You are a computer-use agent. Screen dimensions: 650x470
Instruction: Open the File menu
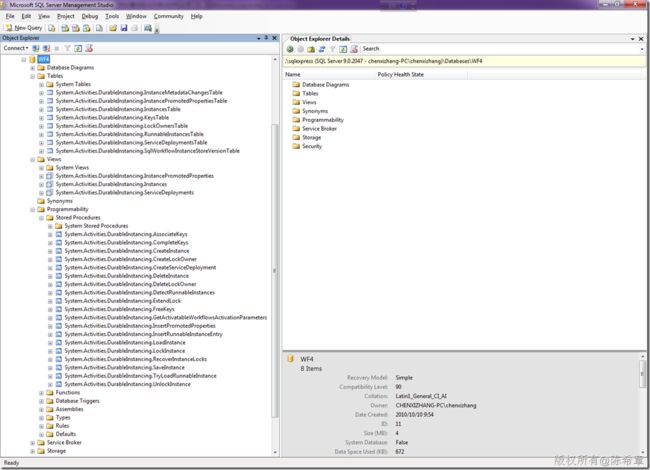coord(10,16)
